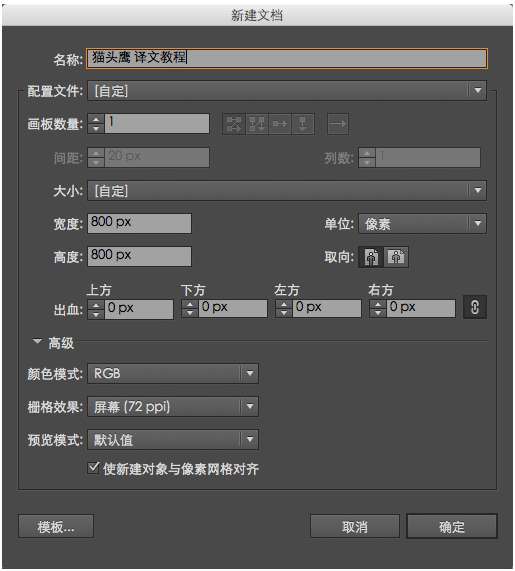The height and width of the screenshot is (571, 515).
Task: Open the 大小 size dropdown
Action: (x=287, y=190)
